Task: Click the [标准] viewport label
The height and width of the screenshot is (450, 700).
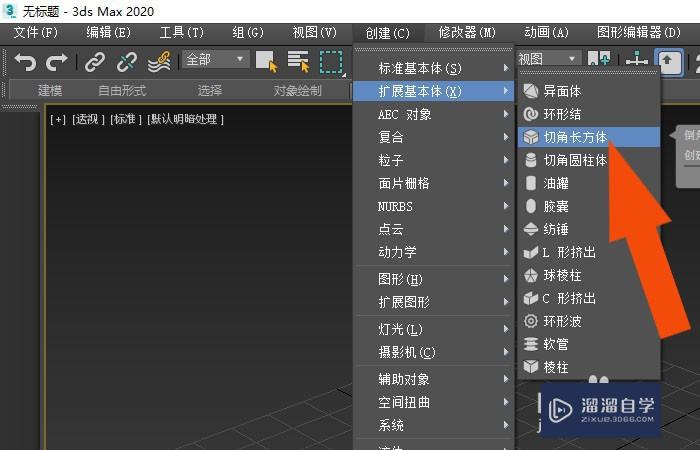Action: tap(125, 119)
